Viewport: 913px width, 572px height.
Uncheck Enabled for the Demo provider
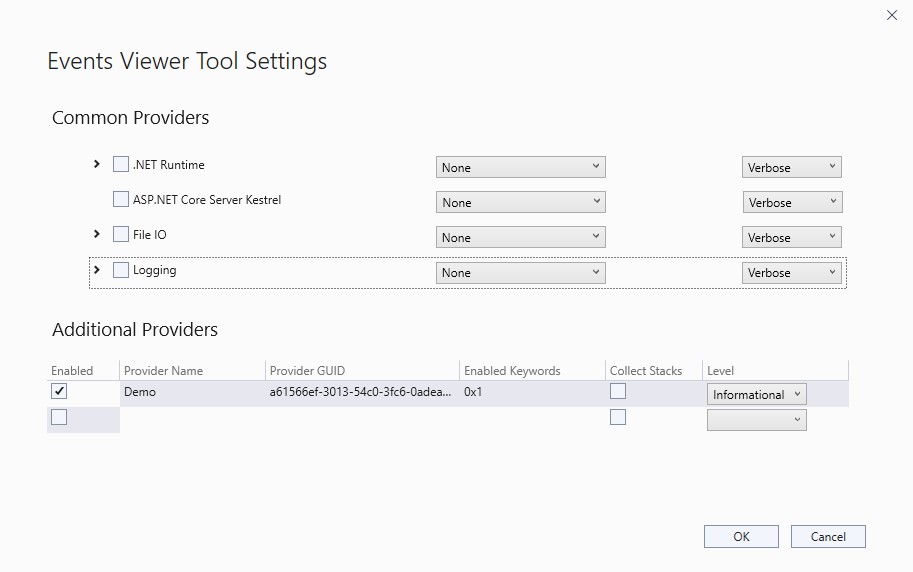pyautogui.click(x=59, y=391)
